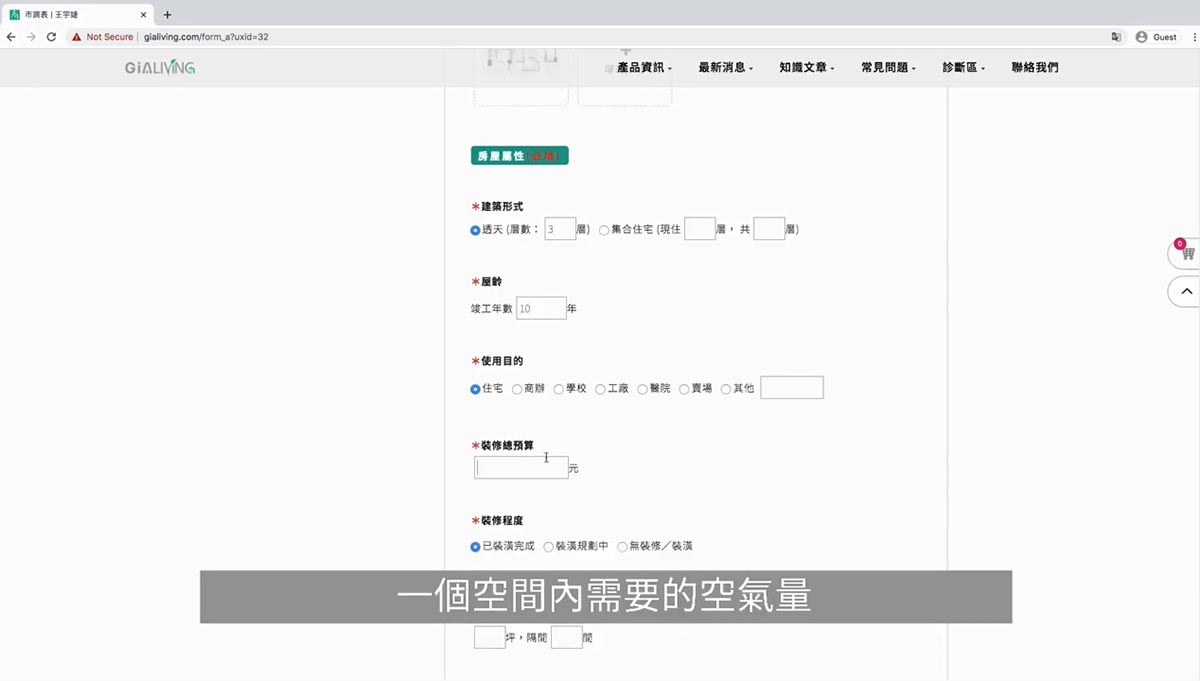Viewport: 1200px width, 681px height.
Task: Click the scroll-to-top arrow button
Action: (x=1186, y=291)
